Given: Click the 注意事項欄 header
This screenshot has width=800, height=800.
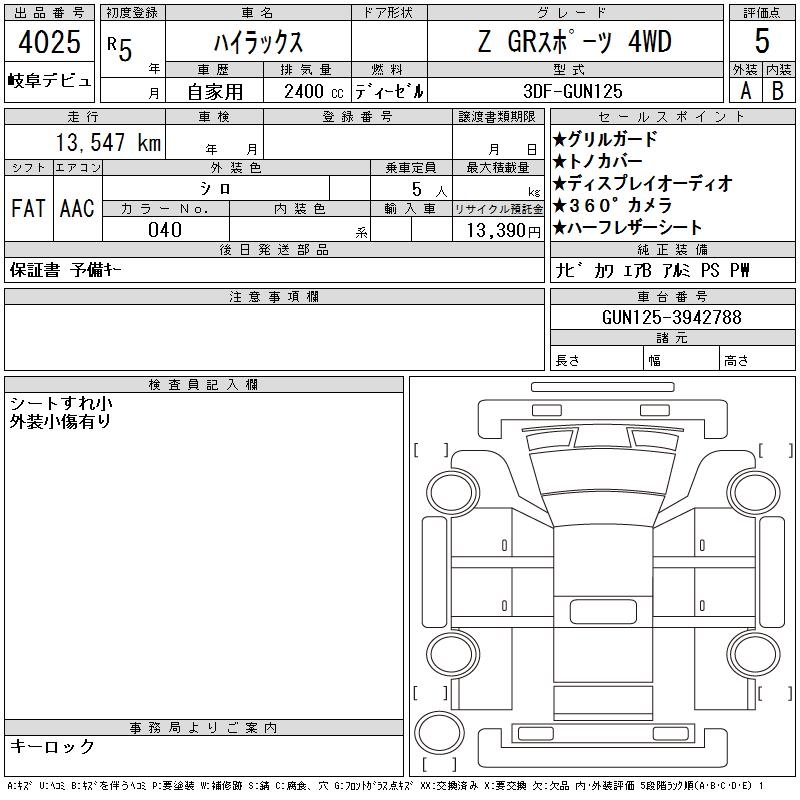Looking at the screenshot, I should point(274,297).
